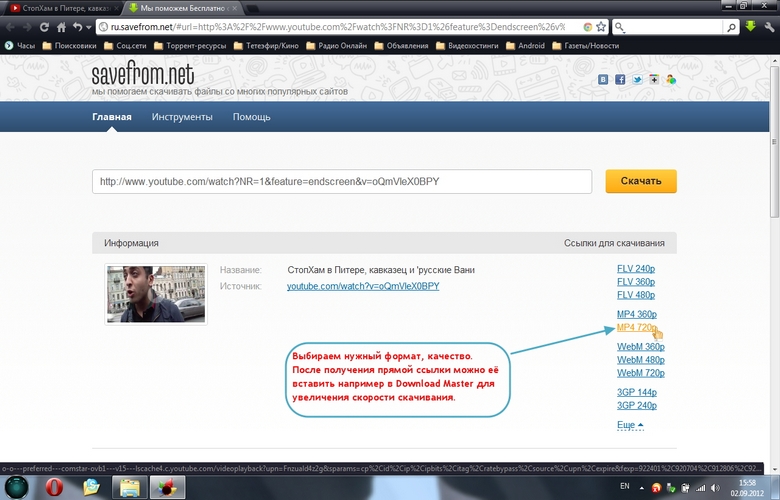Click the magnifier search button
Viewport: 780px width, 500px height.
click(x=731, y=27)
